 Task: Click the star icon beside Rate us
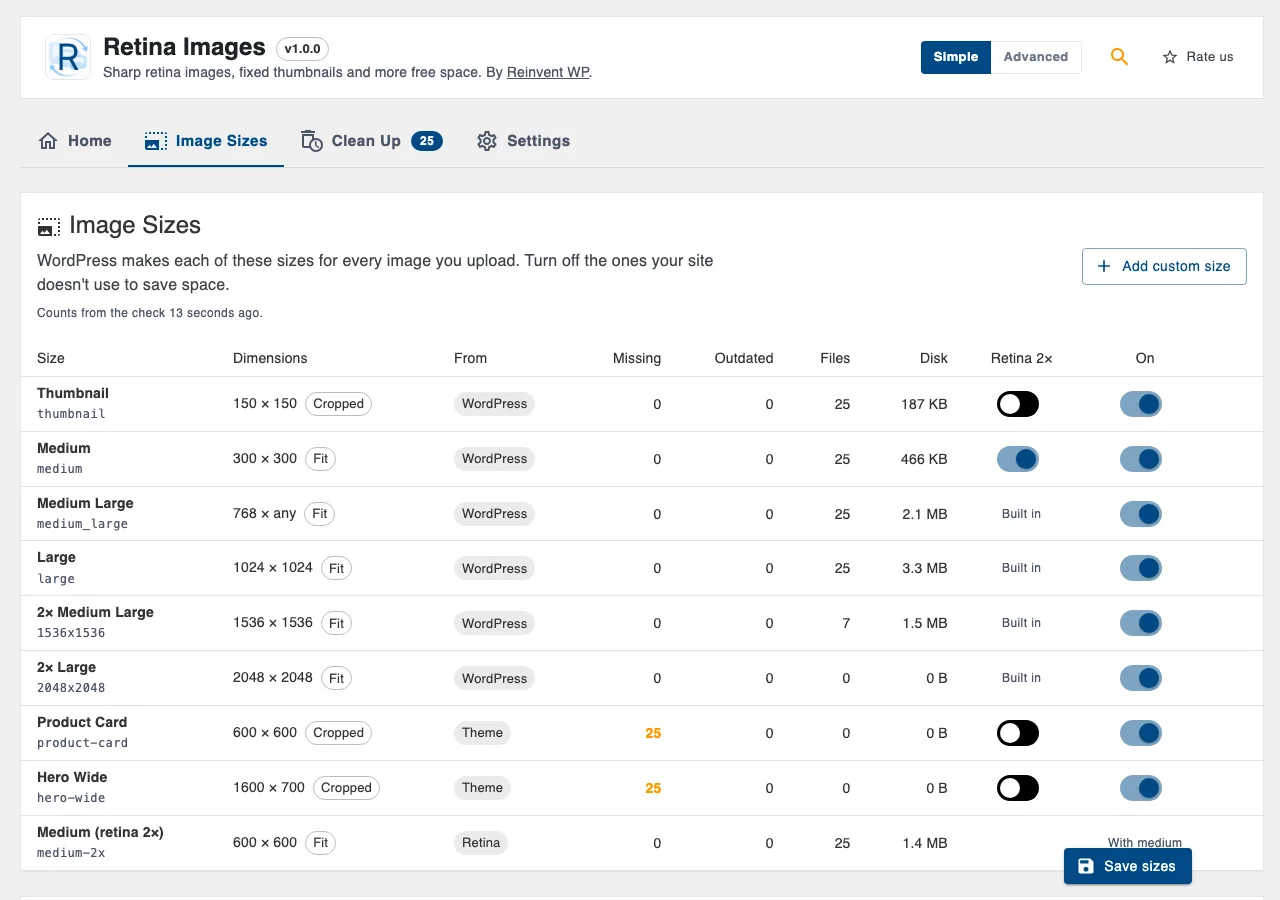pos(1169,57)
